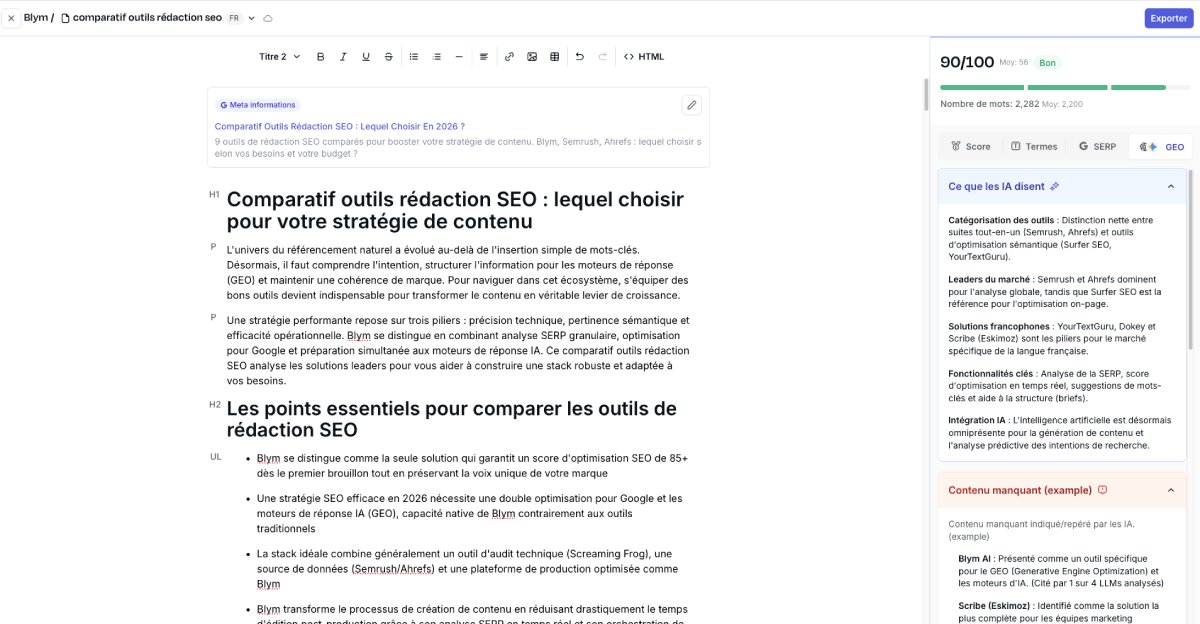1200x624 pixels.
Task: Click the GEO panel vertical scrollbar
Action: (1190, 260)
